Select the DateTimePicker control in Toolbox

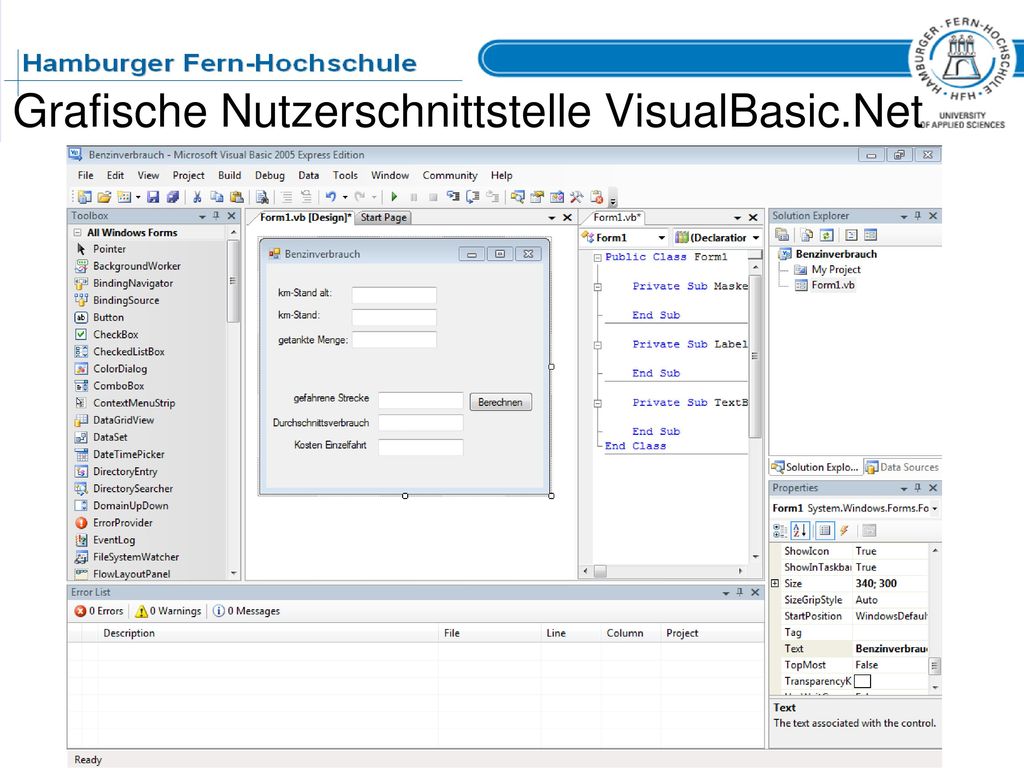click(128, 455)
